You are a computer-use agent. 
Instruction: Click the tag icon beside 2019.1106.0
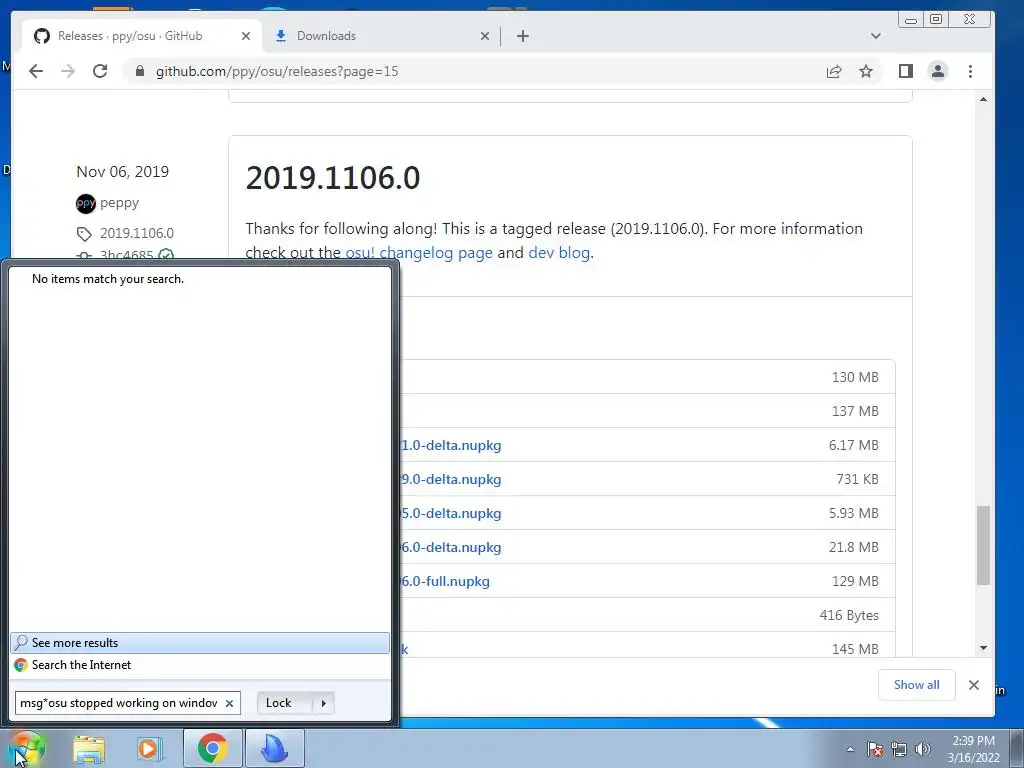(84, 234)
